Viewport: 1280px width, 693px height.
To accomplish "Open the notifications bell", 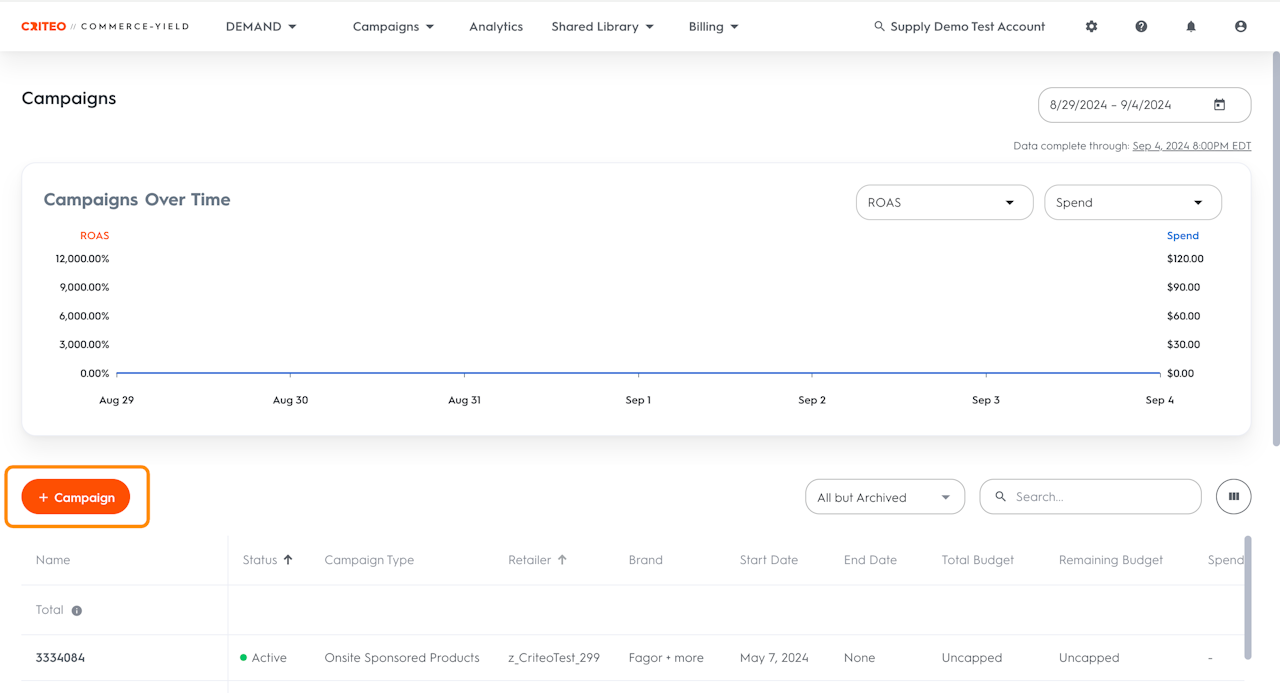I will coord(1191,27).
